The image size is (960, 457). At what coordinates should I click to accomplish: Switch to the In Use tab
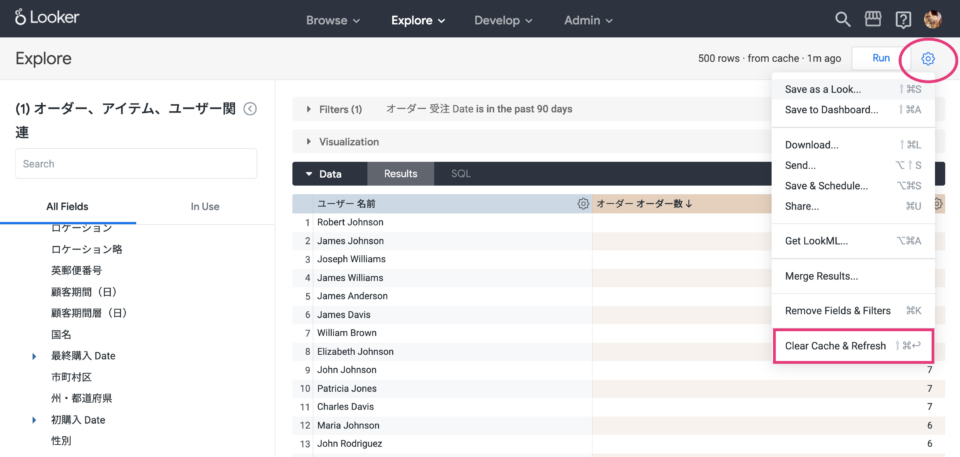204,206
